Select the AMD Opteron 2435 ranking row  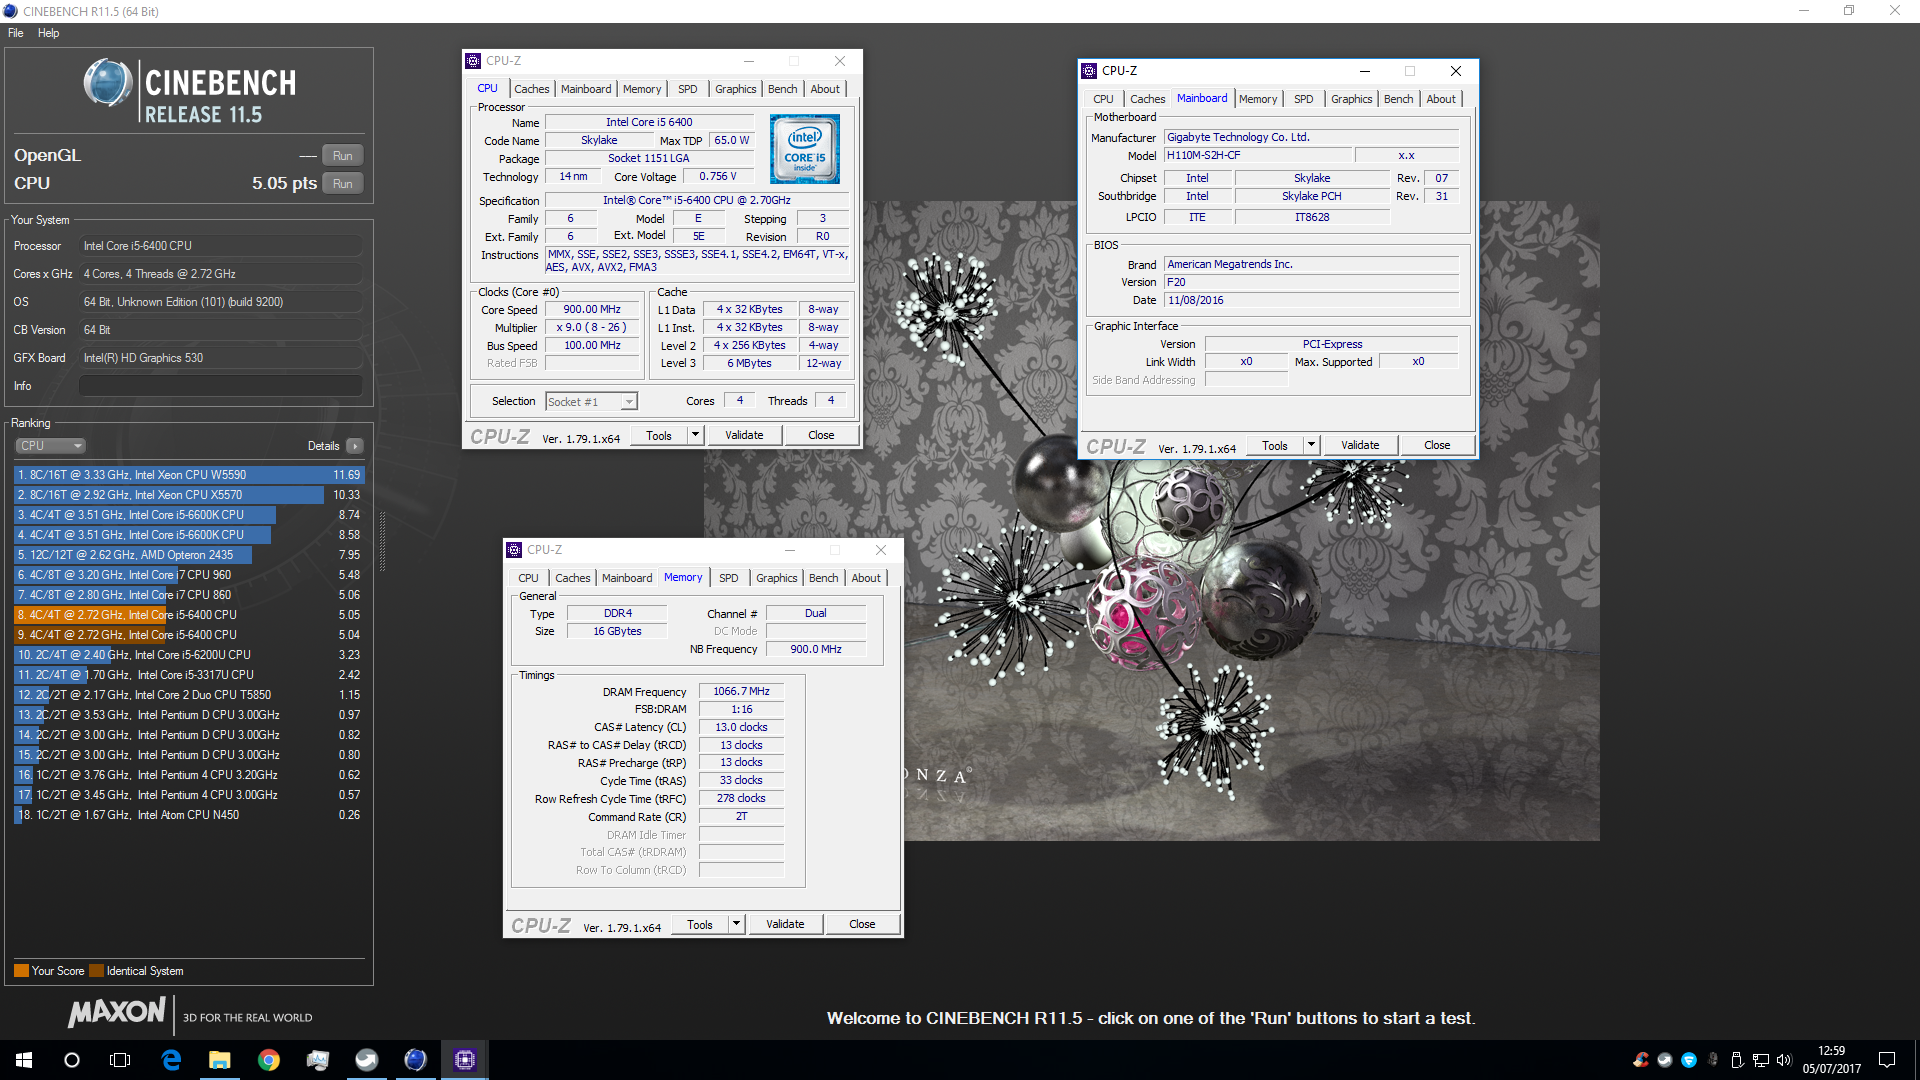coord(189,555)
